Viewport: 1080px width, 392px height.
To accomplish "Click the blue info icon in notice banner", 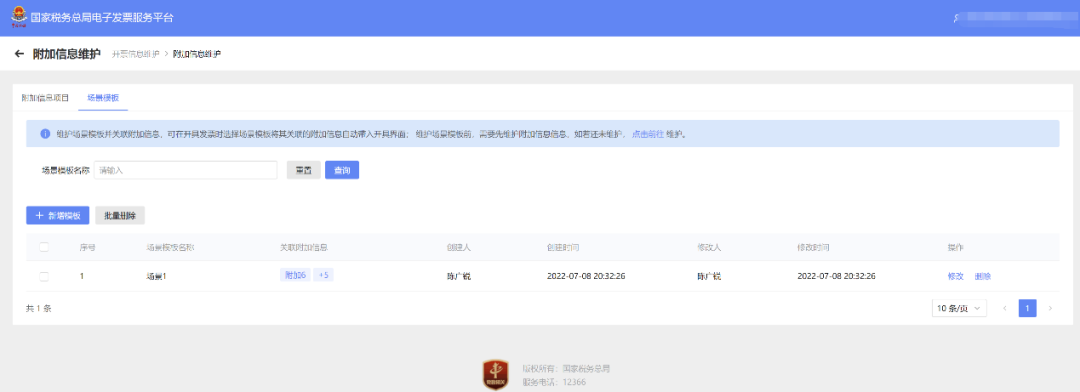I will 45,134.
